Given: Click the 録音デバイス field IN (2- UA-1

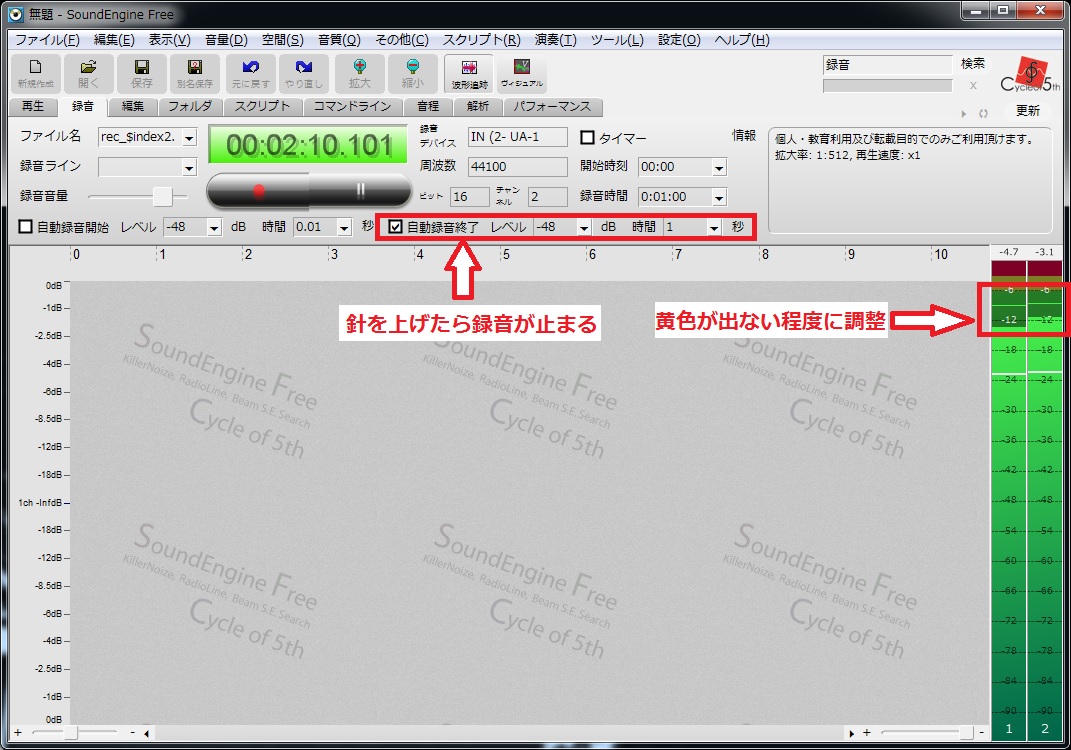Looking at the screenshot, I should pyautogui.click(x=518, y=137).
